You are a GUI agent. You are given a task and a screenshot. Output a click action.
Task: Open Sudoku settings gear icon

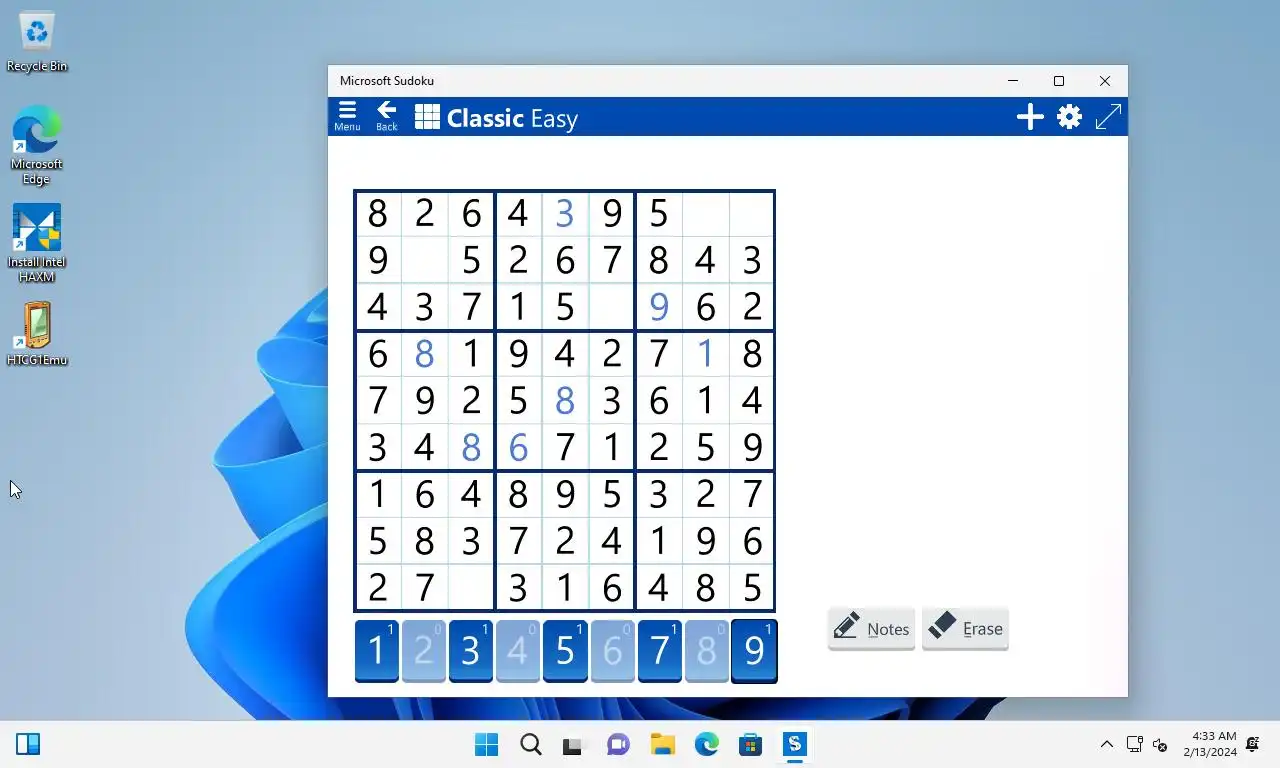1069,117
